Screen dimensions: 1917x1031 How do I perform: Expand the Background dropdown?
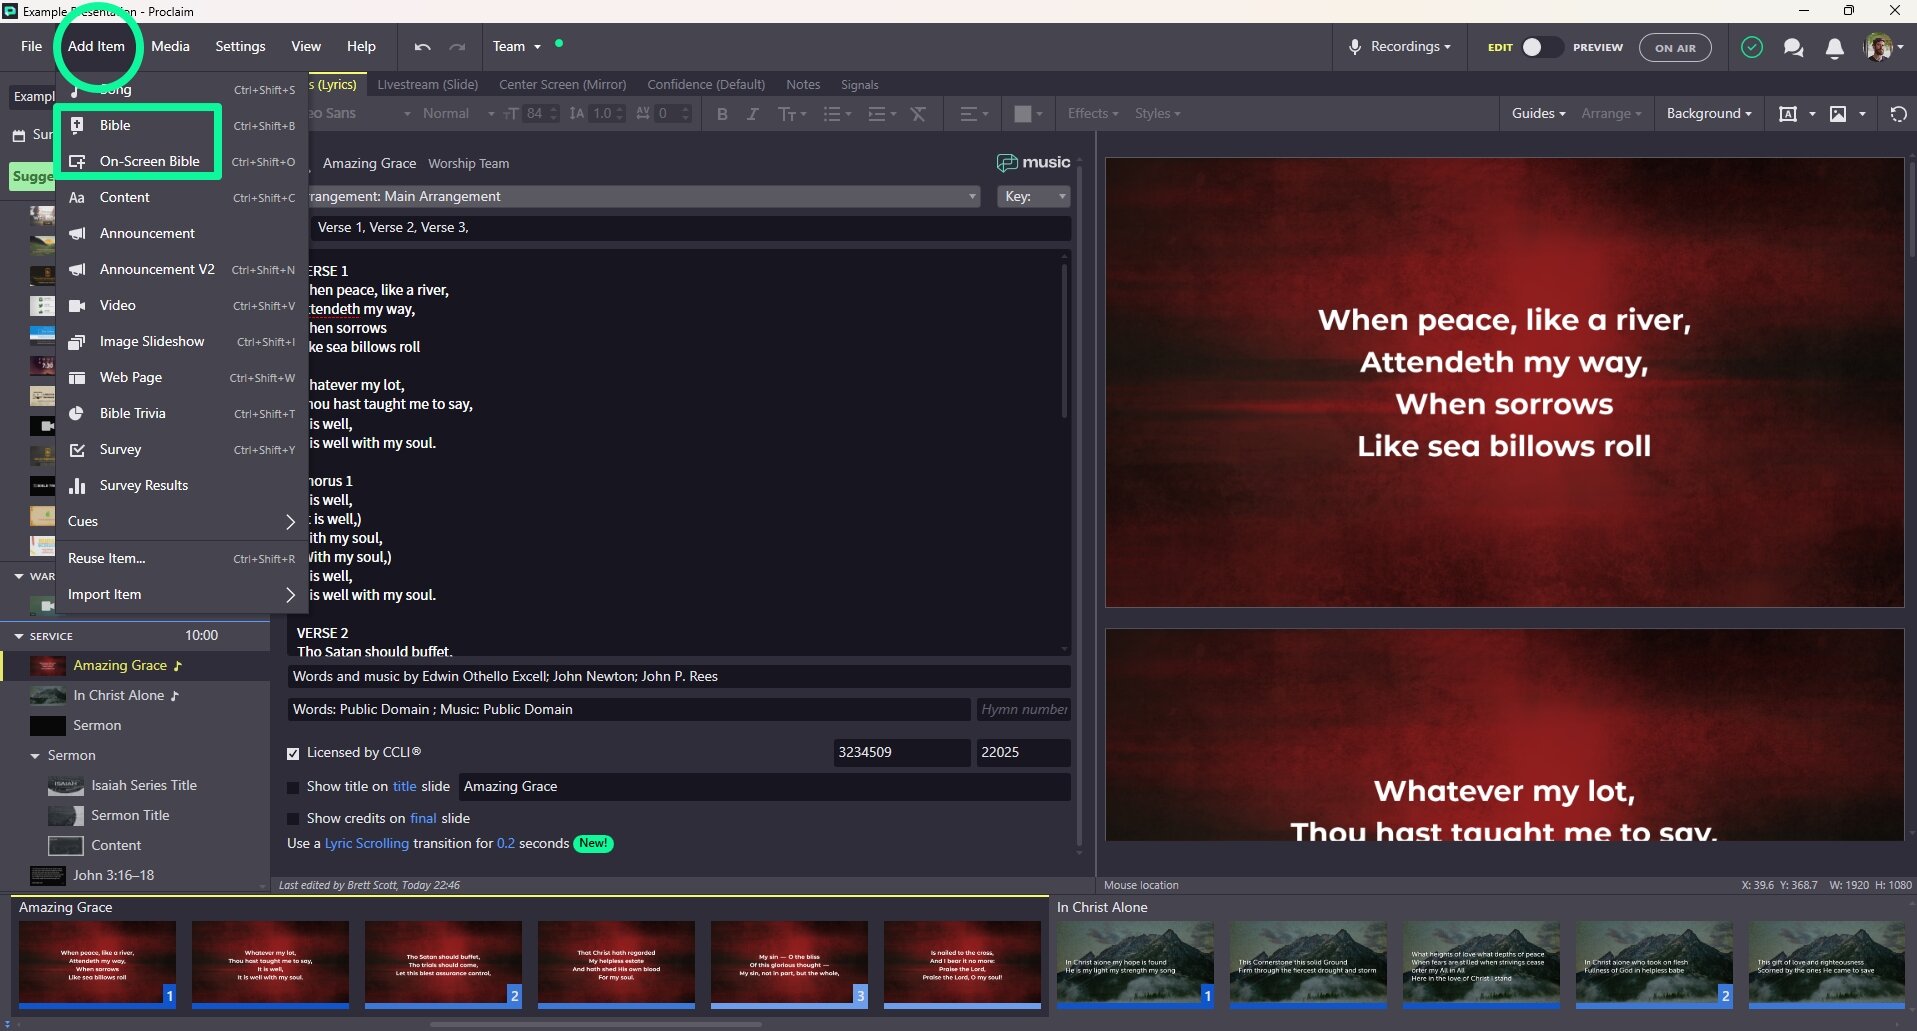[x=1708, y=114]
